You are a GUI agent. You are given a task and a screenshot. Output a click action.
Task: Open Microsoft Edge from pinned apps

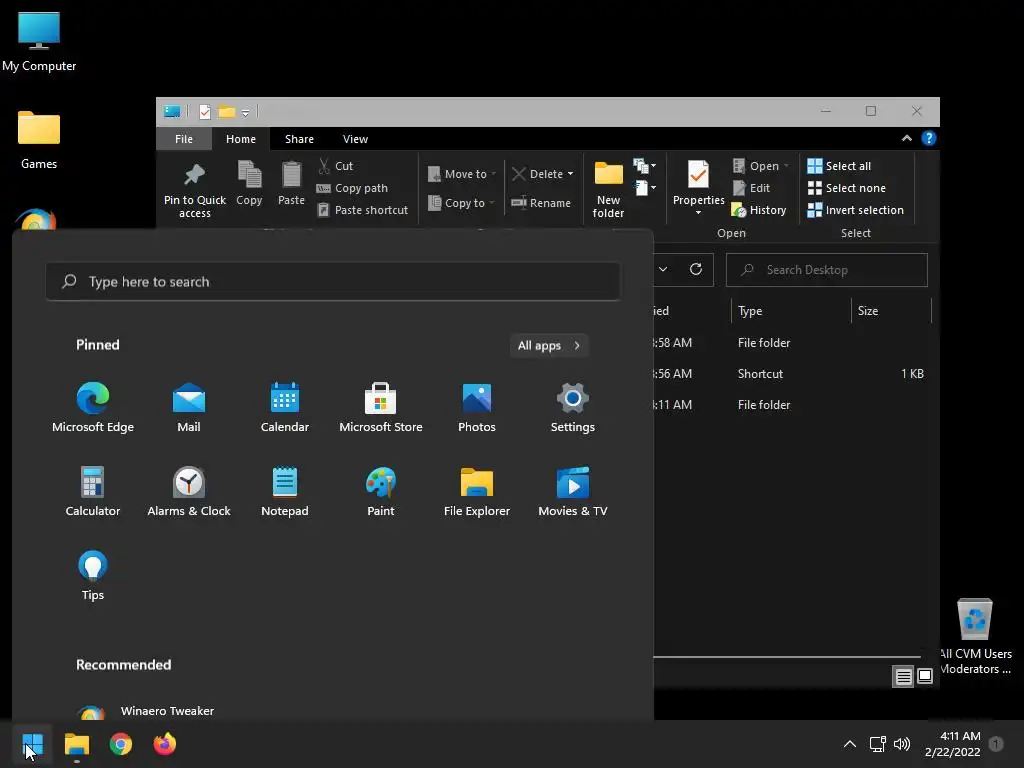(93, 408)
